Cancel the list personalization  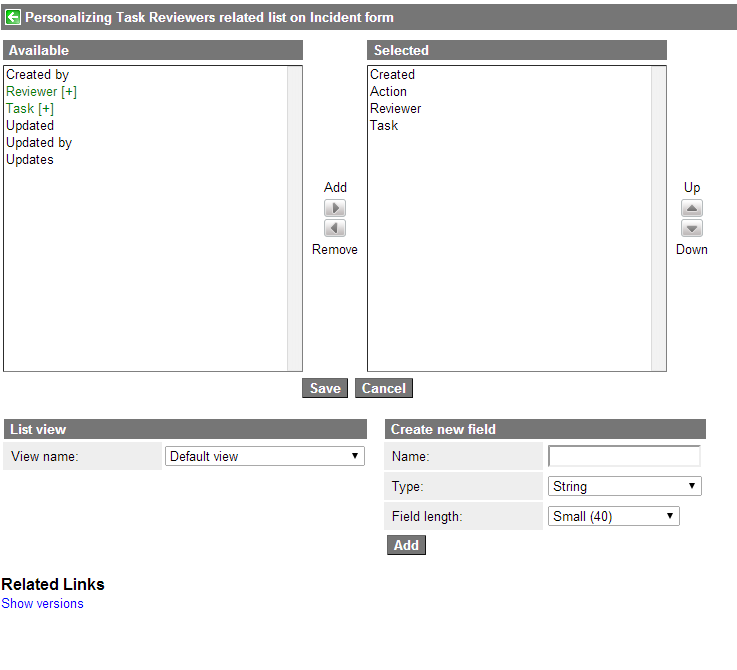point(384,388)
